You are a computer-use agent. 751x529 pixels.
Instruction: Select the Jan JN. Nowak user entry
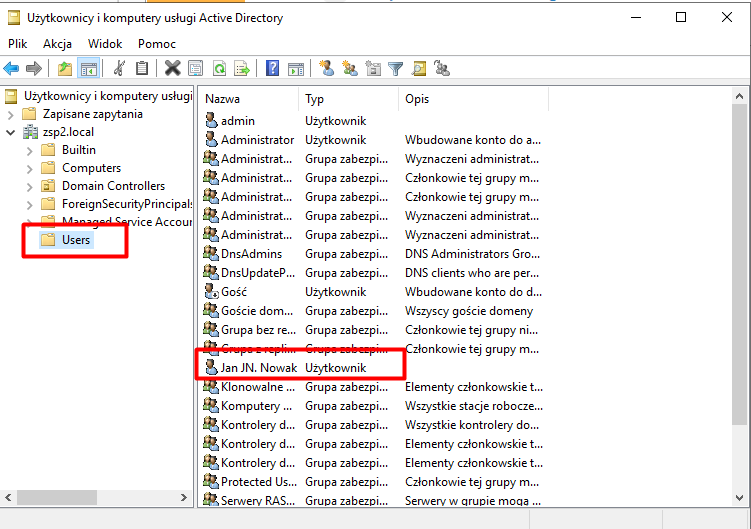(x=258, y=368)
